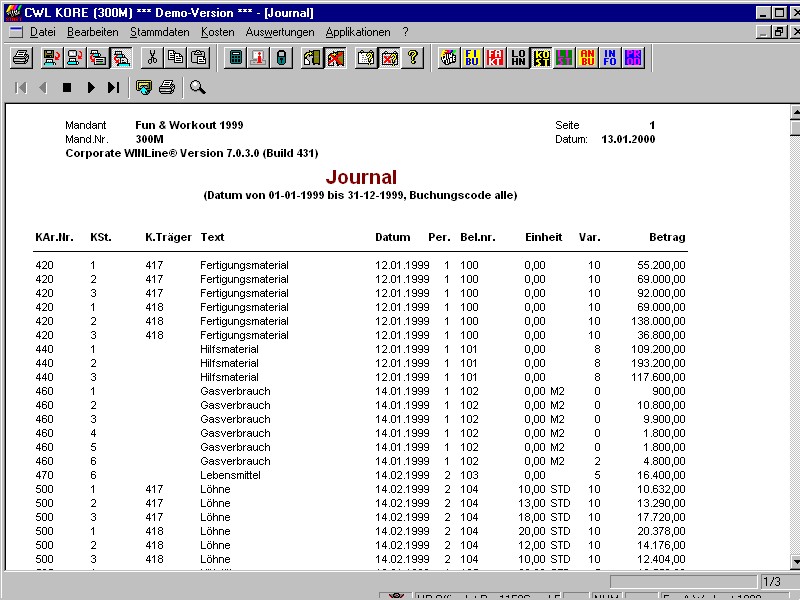The width and height of the screenshot is (800, 600).
Task: Open the calculator tool
Action: pyautogui.click(x=236, y=58)
